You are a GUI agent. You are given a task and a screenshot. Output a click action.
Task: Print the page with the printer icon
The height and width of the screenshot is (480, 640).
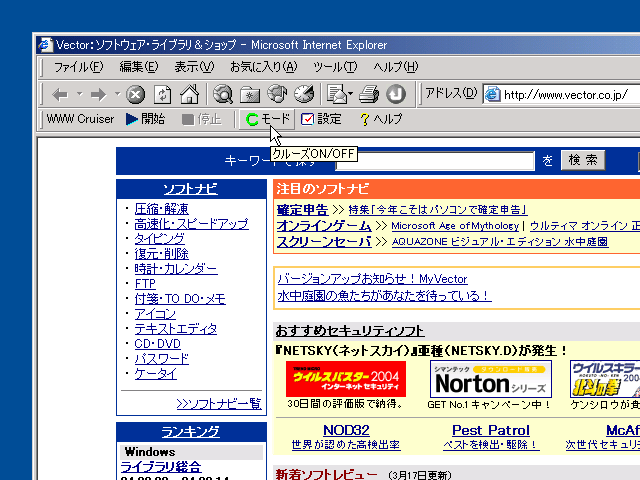pyautogui.click(x=369, y=94)
